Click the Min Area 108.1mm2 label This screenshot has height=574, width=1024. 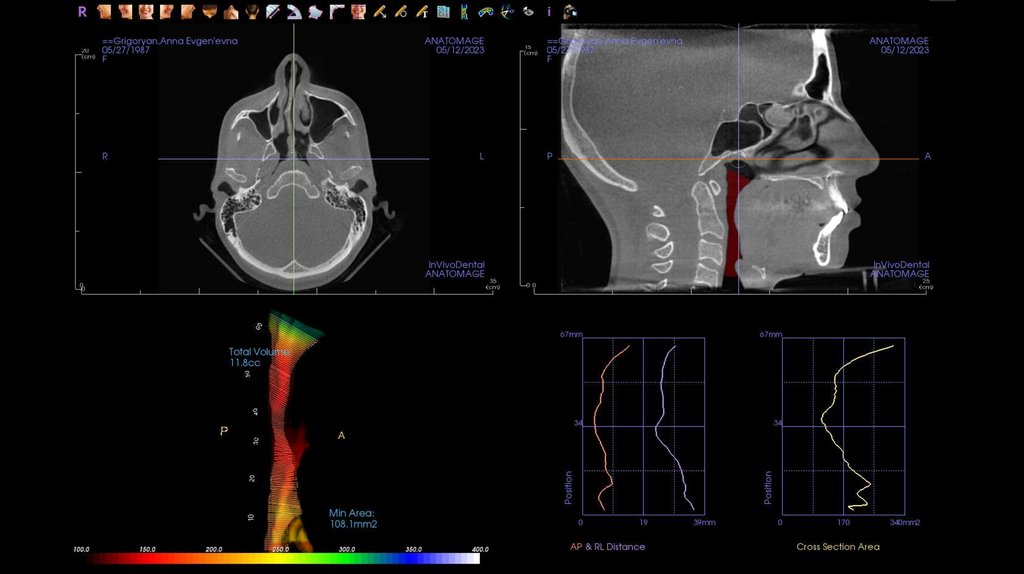click(x=352, y=518)
